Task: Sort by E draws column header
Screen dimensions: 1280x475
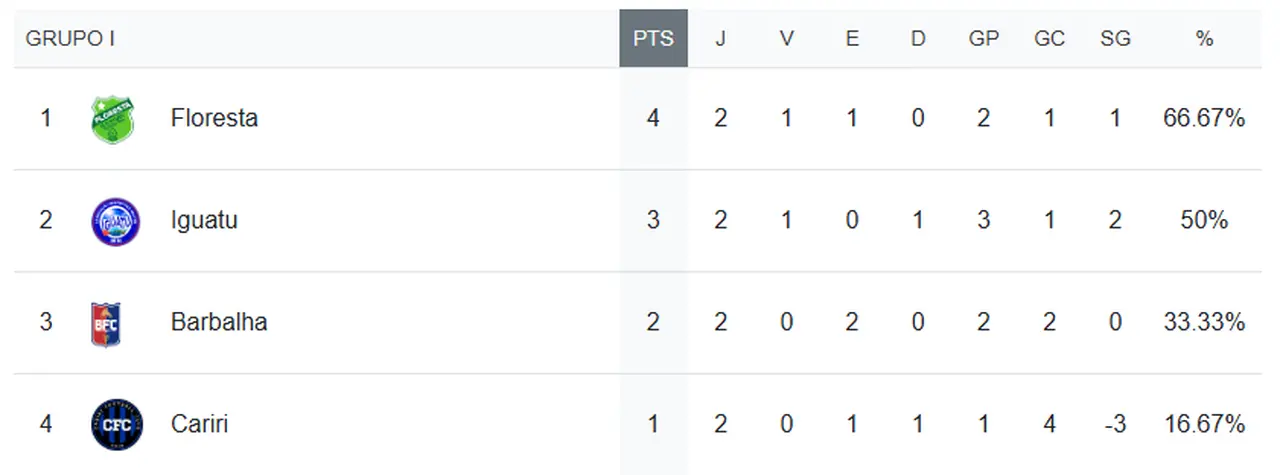Action: click(x=852, y=39)
